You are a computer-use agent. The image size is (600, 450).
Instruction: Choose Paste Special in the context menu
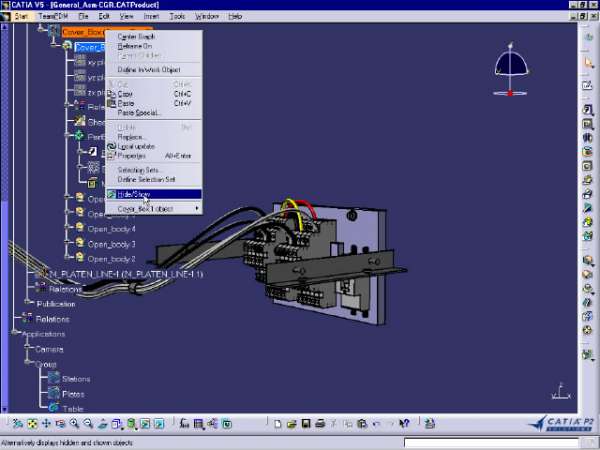click(x=154, y=113)
